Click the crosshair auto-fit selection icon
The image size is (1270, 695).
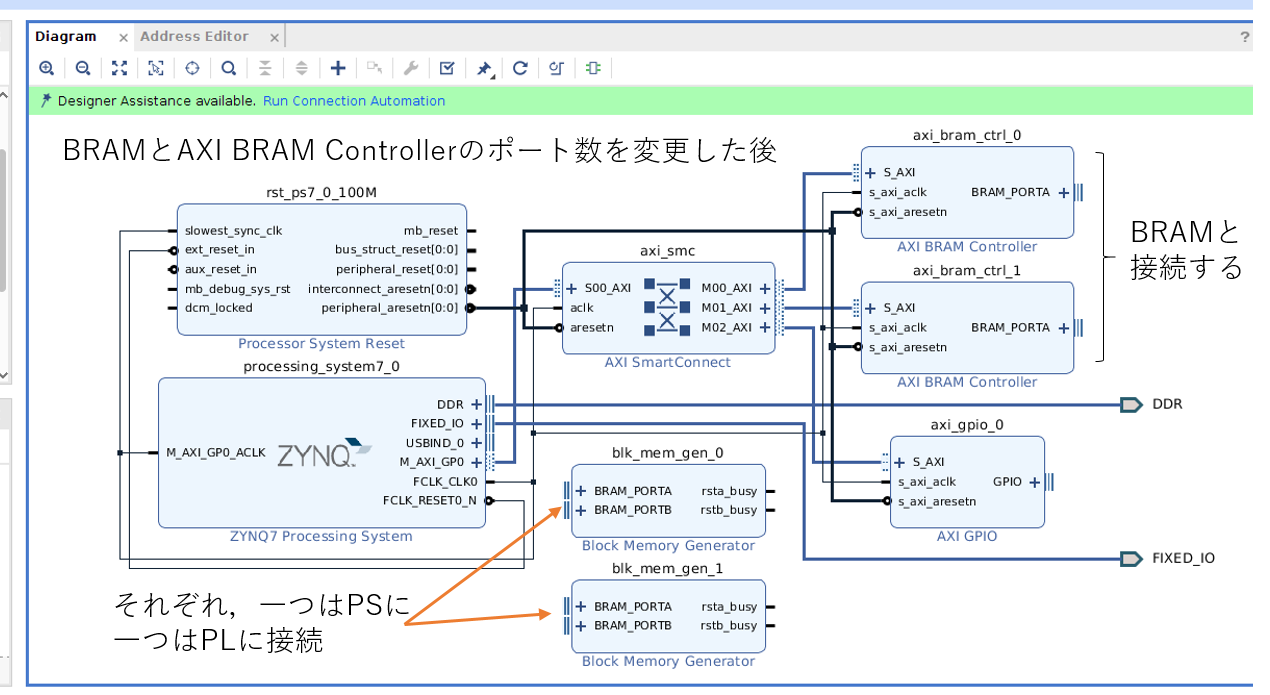(192, 68)
